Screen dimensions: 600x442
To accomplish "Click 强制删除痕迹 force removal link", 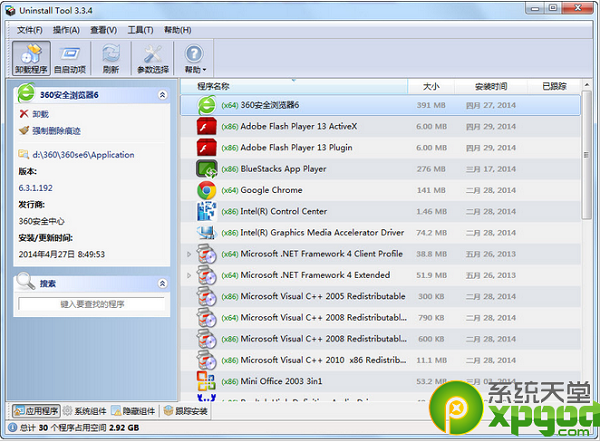I will coord(56,131).
